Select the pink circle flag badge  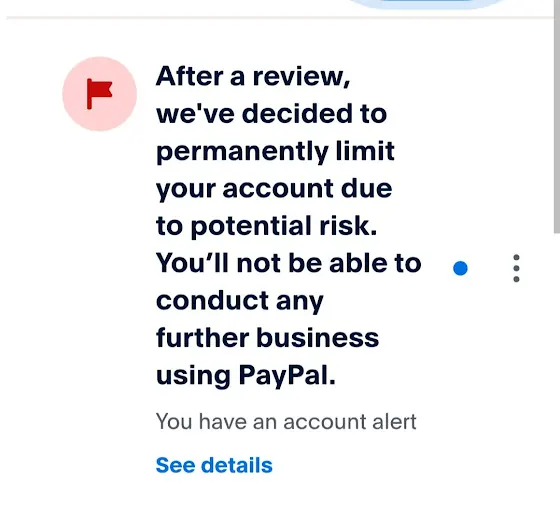pyautogui.click(x=100, y=94)
